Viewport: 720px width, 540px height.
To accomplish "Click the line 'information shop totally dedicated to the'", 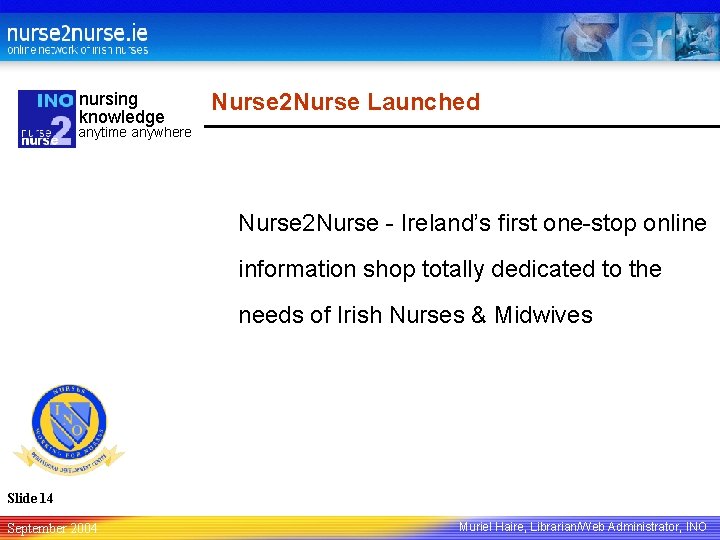I will pyautogui.click(x=450, y=270).
